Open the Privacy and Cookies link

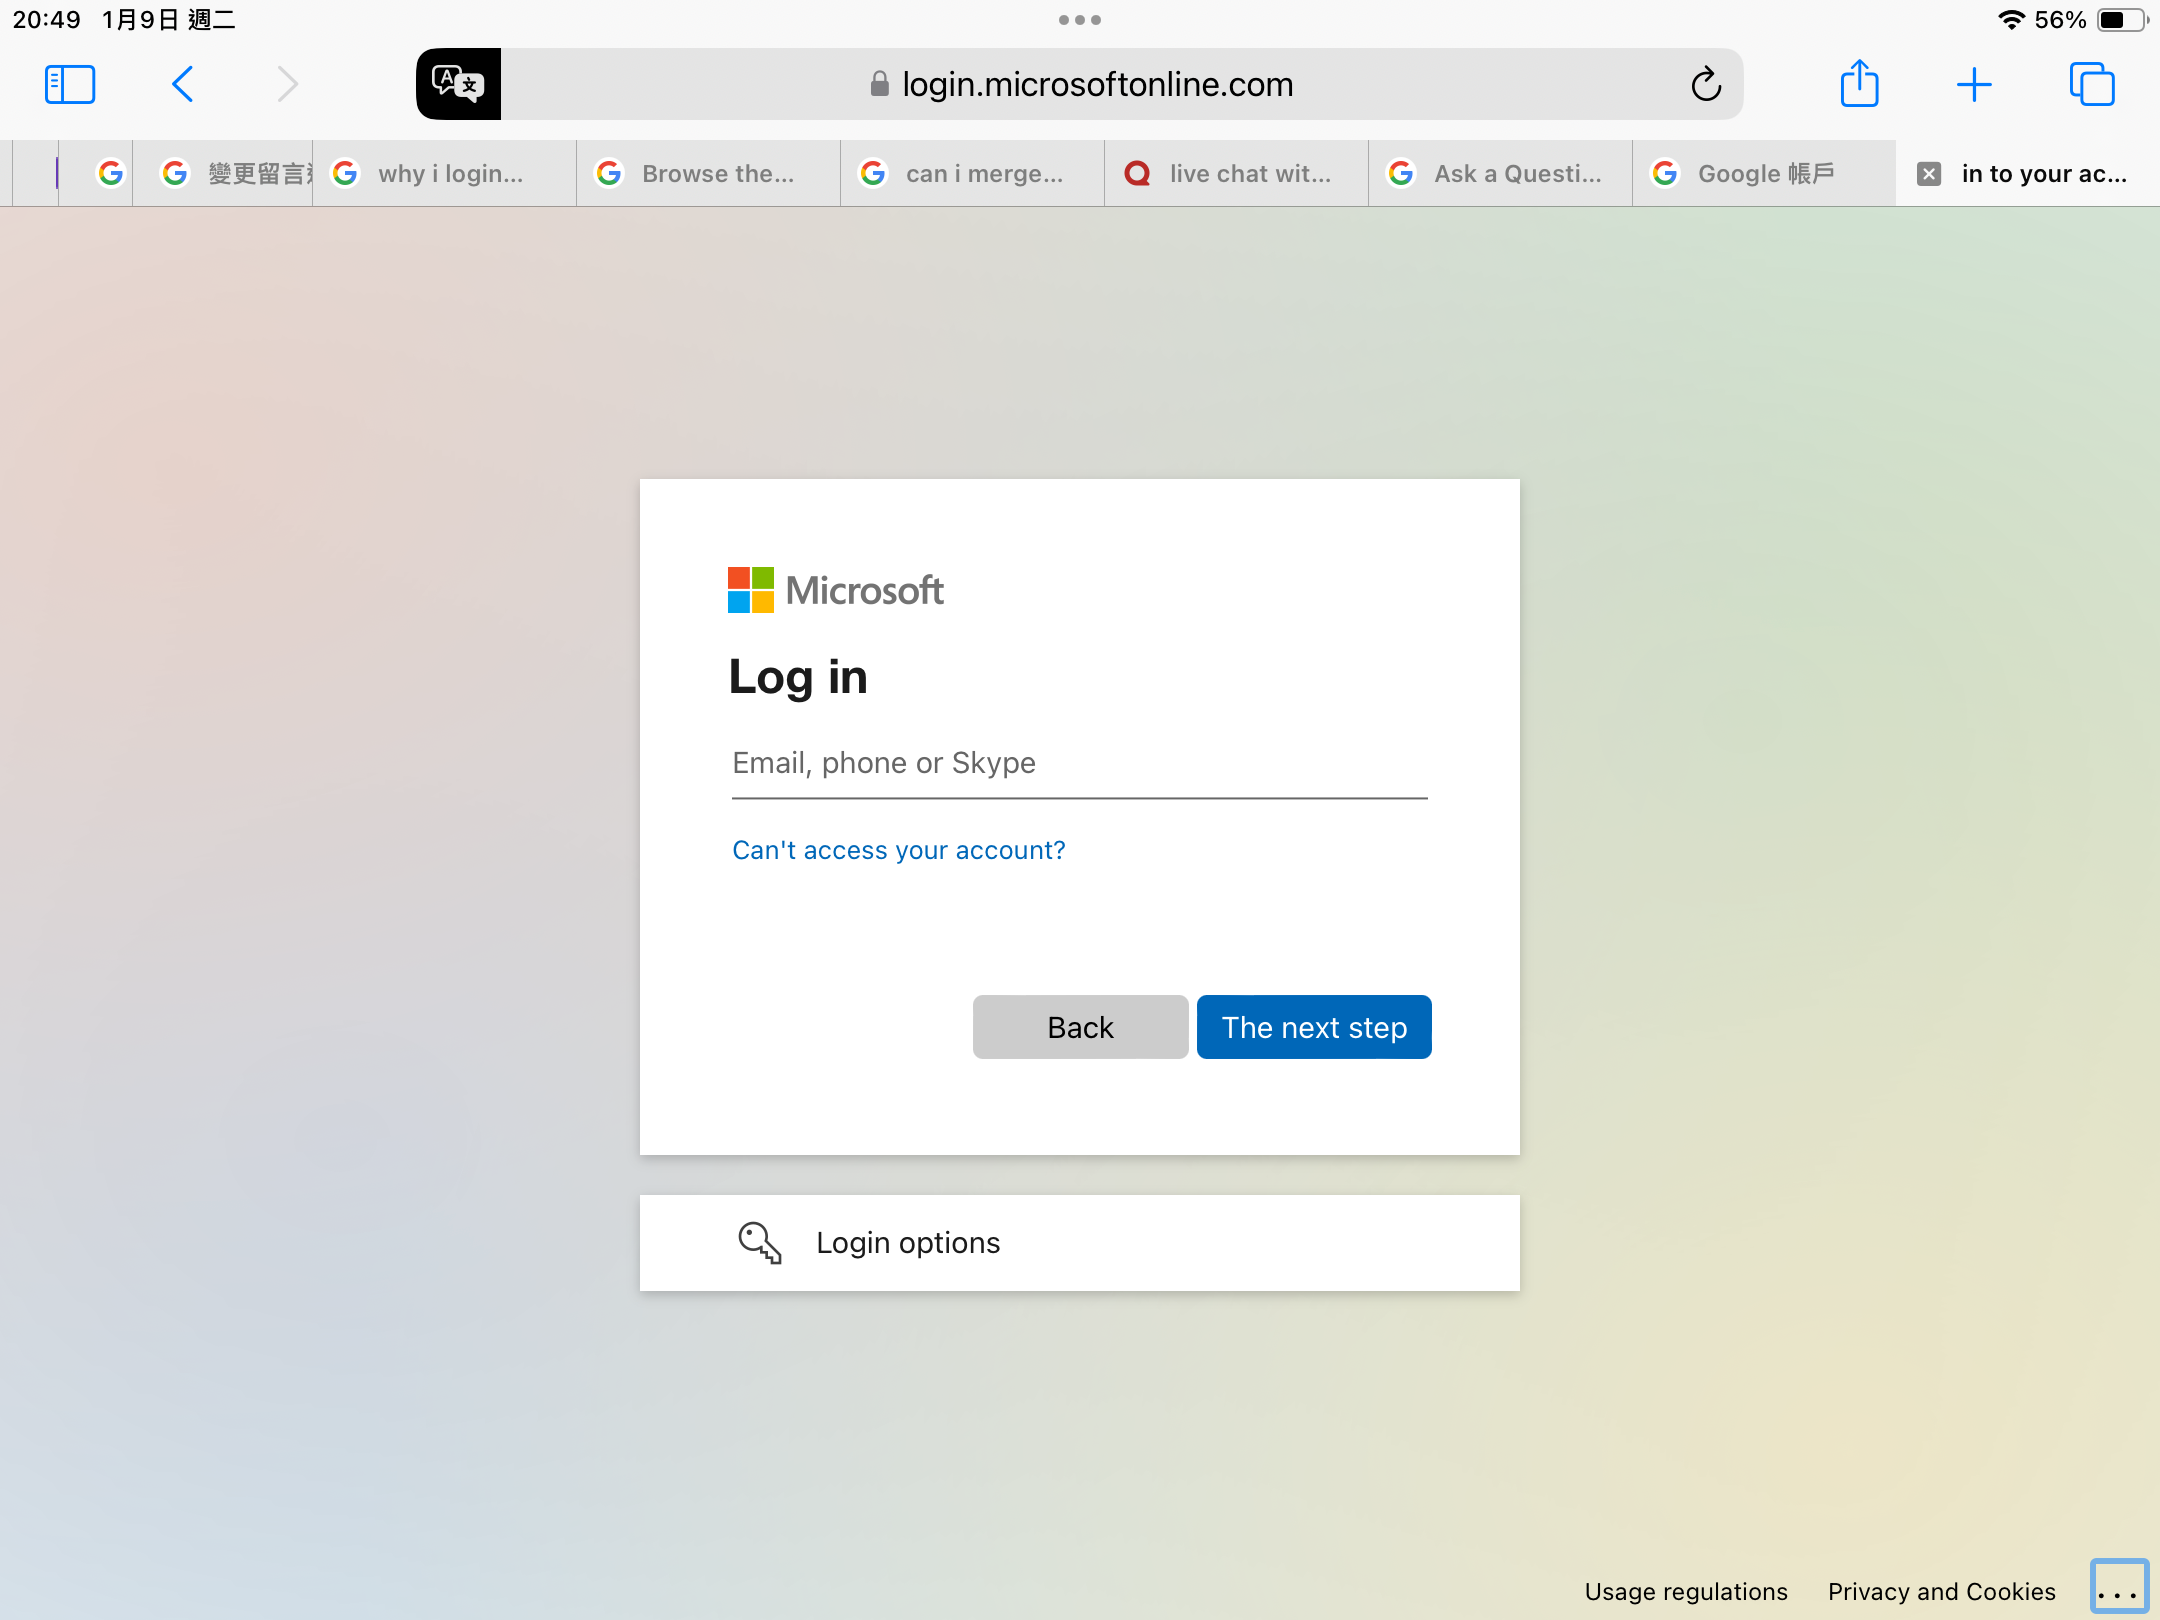click(1941, 1591)
